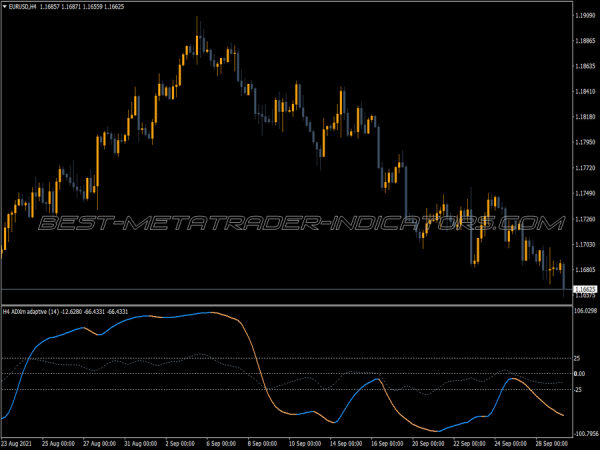The image size is (600, 450).
Task: Click the 10 Sep 00:00 time label
Action: (305, 444)
